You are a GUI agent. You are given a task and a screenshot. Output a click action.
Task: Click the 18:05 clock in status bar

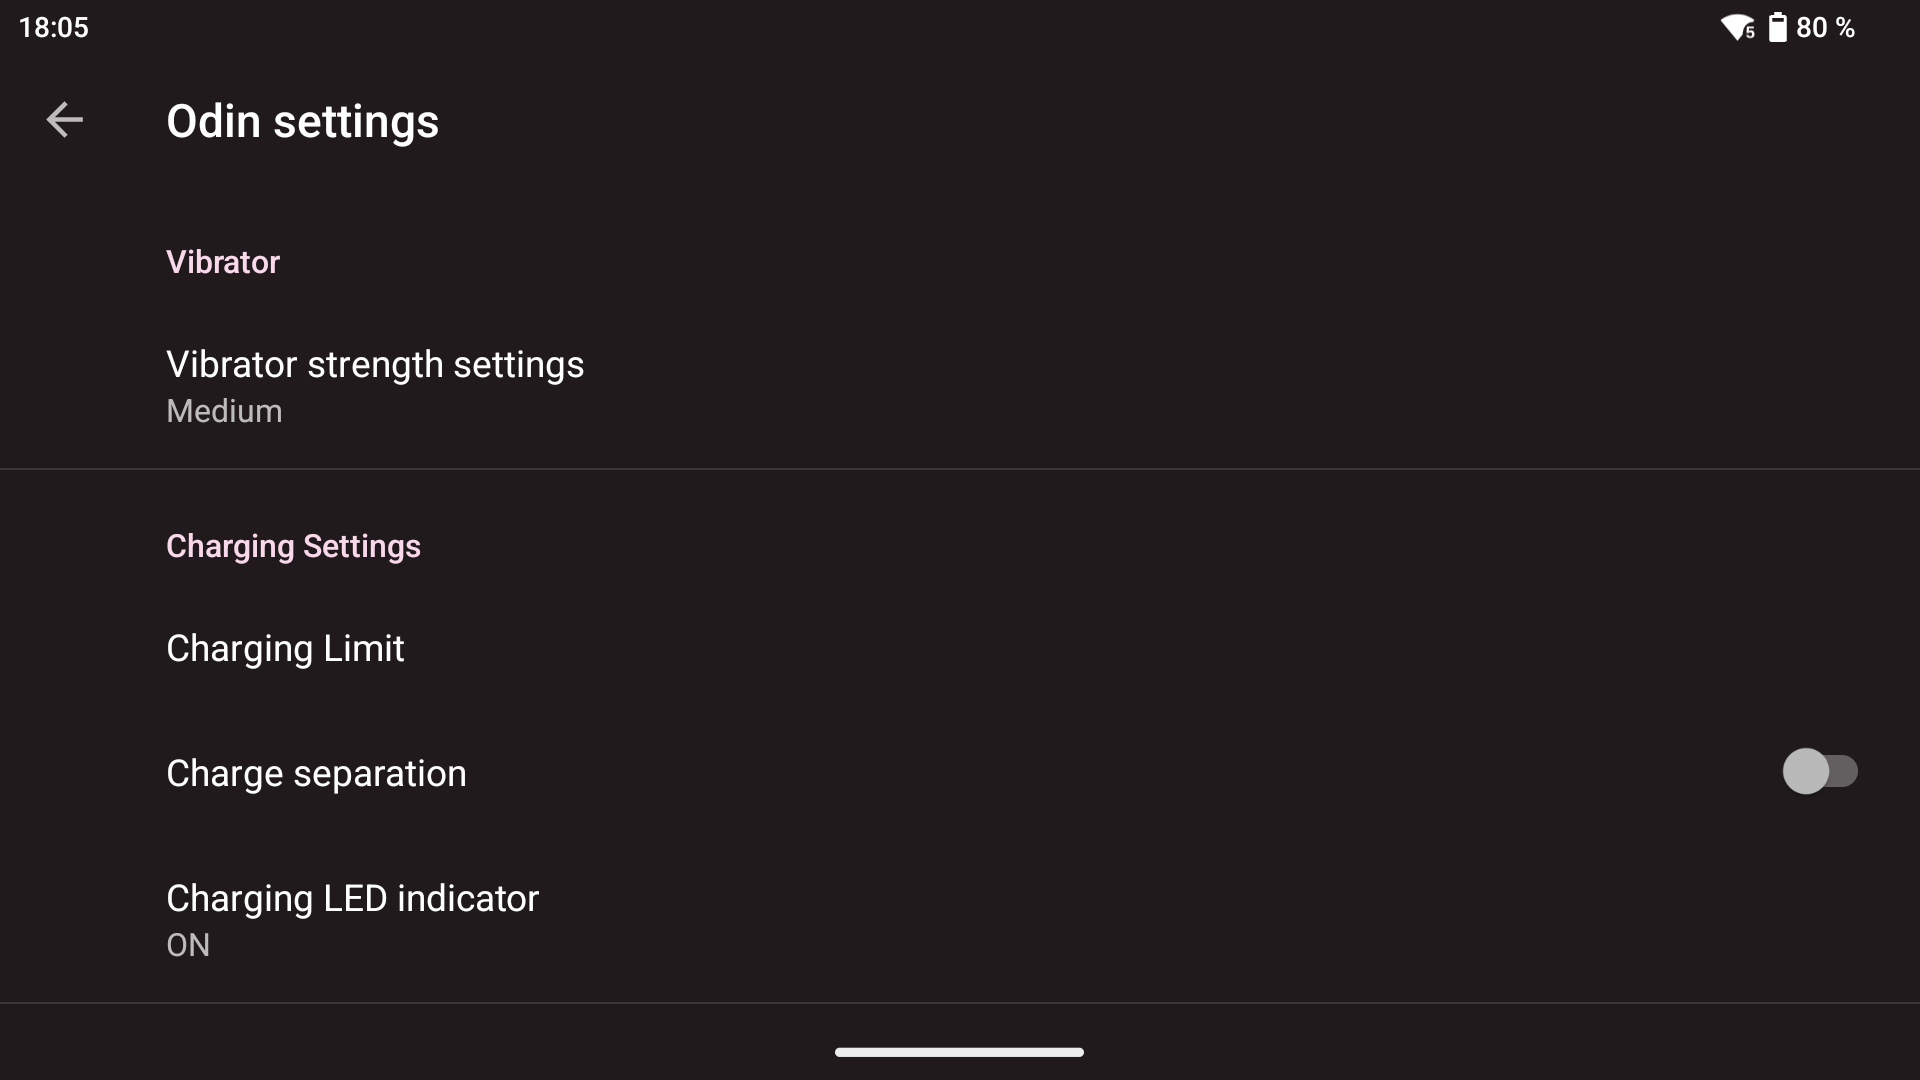click(x=54, y=27)
